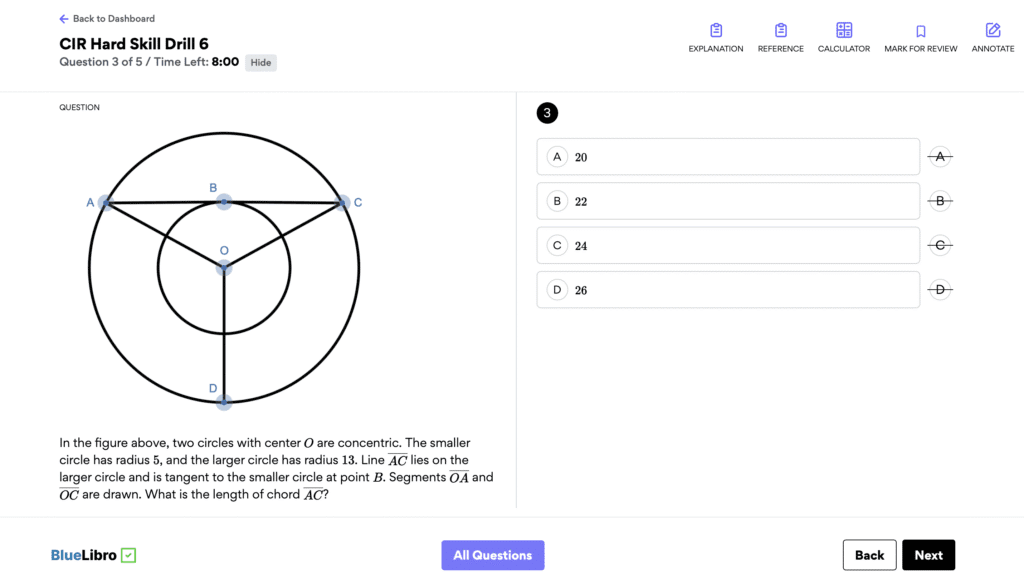Activate the Annotate pencil tool
Screen dimensions: 1024x585
click(x=992, y=31)
